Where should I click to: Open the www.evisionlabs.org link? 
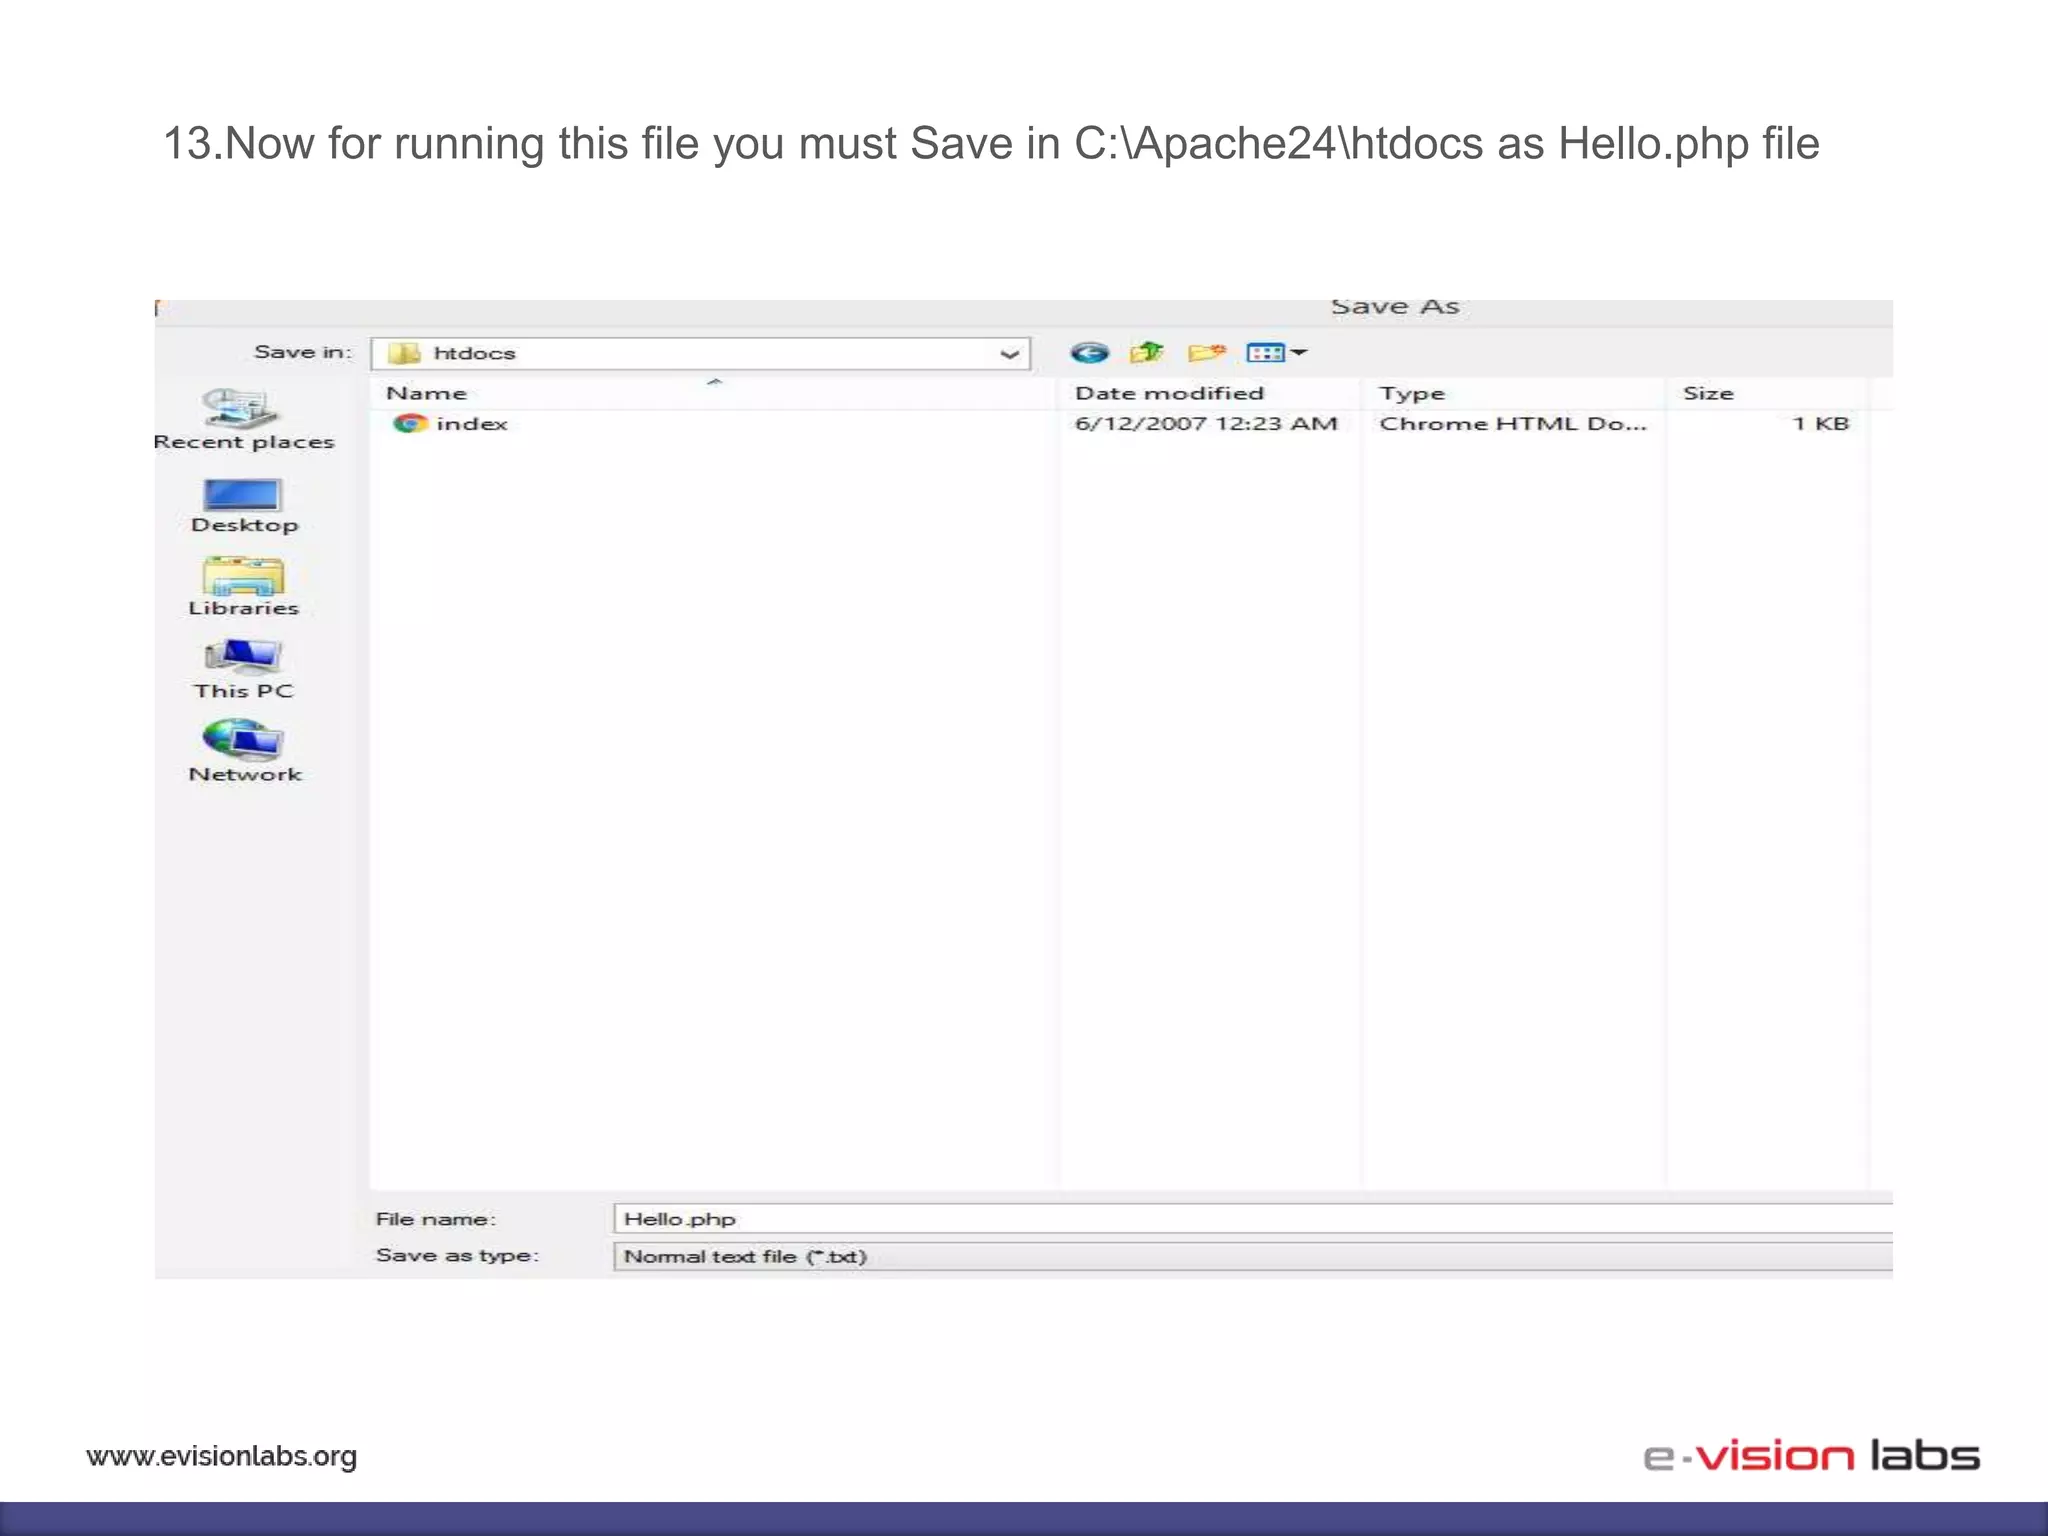(x=222, y=1457)
